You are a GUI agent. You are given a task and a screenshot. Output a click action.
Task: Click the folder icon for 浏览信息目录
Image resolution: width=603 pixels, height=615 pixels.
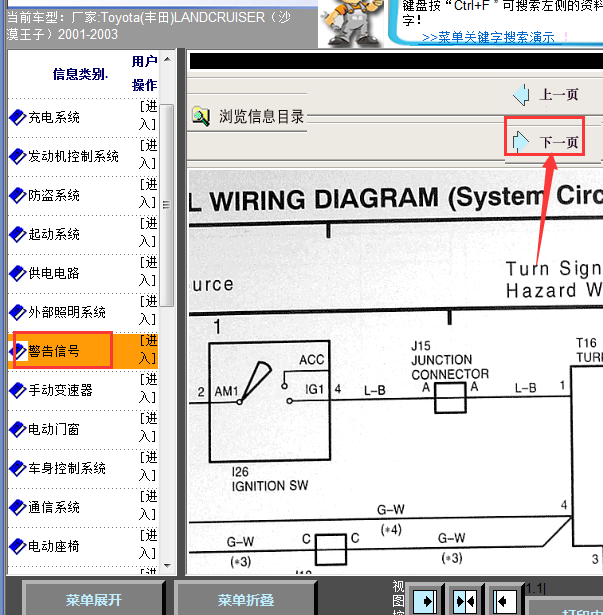[x=201, y=116]
